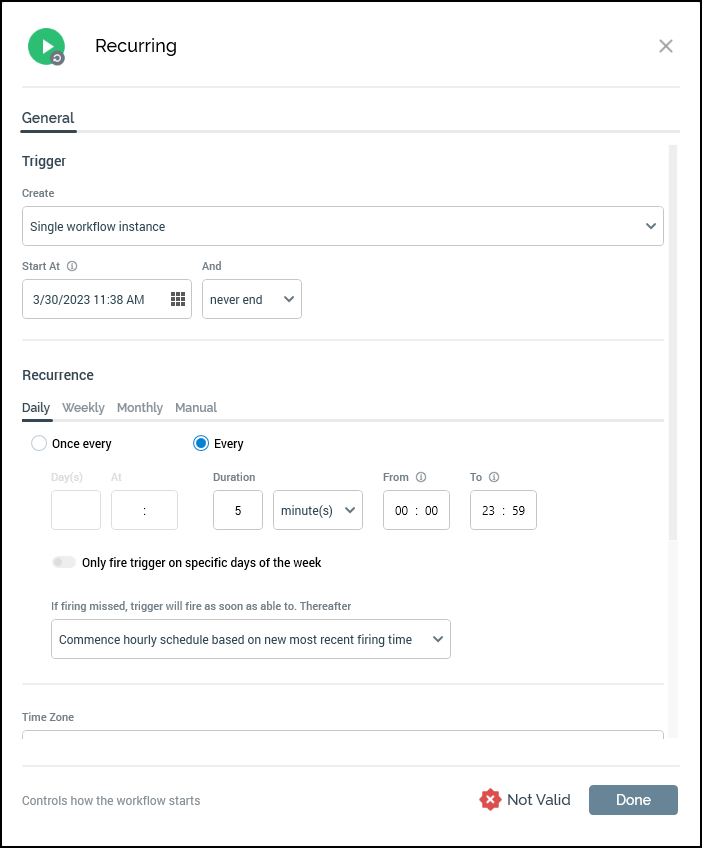Image resolution: width=702 pixels, height=848 pixels.
Task: Switch to the Weekly recurrence tab
Action: click(x=83, y=407)
